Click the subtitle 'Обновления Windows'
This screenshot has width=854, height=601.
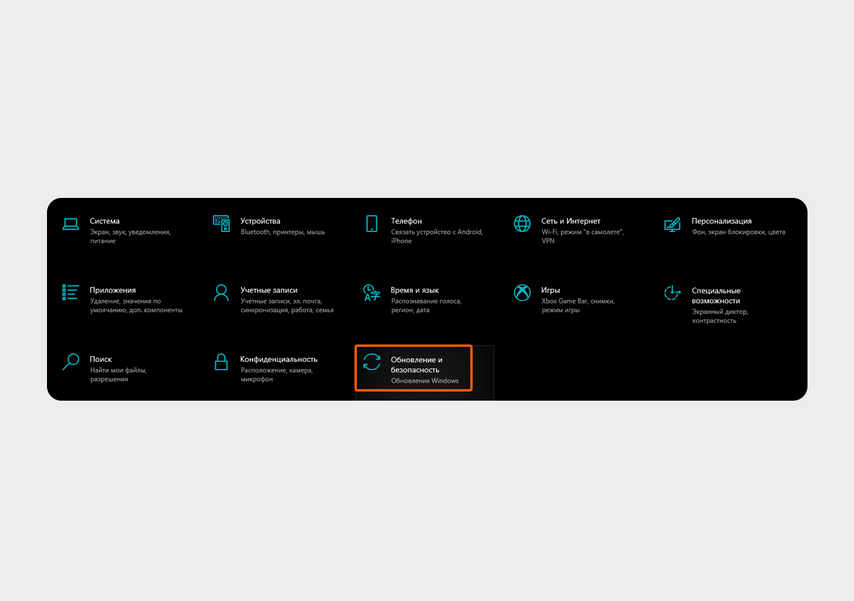click(425, 381)
